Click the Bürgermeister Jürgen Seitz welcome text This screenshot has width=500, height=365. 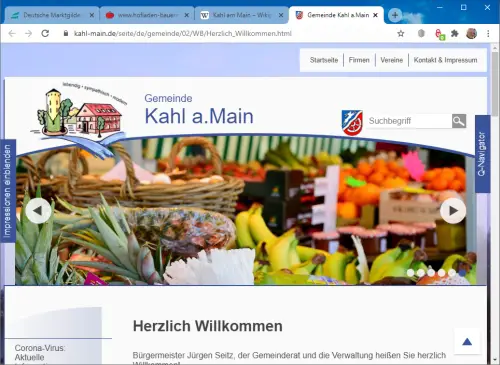[x=289, y=355]
